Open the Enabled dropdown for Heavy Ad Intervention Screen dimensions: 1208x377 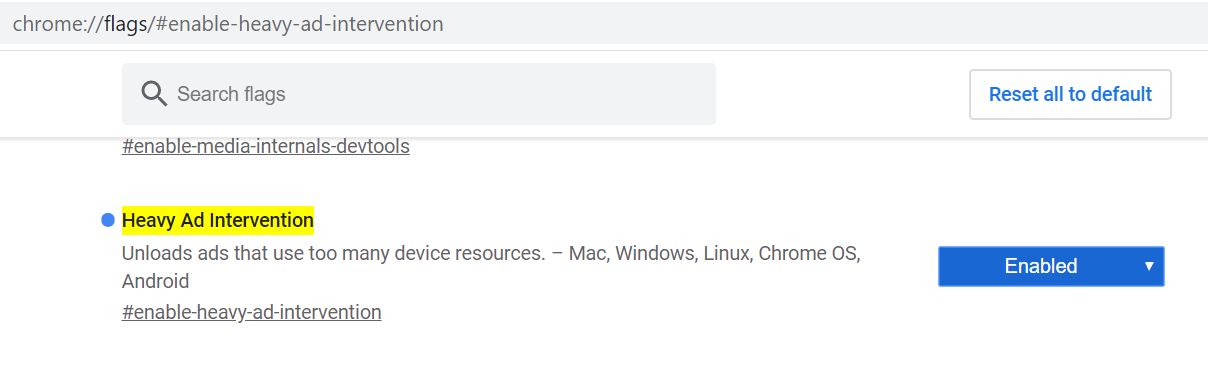click(x=1051, y=266)
